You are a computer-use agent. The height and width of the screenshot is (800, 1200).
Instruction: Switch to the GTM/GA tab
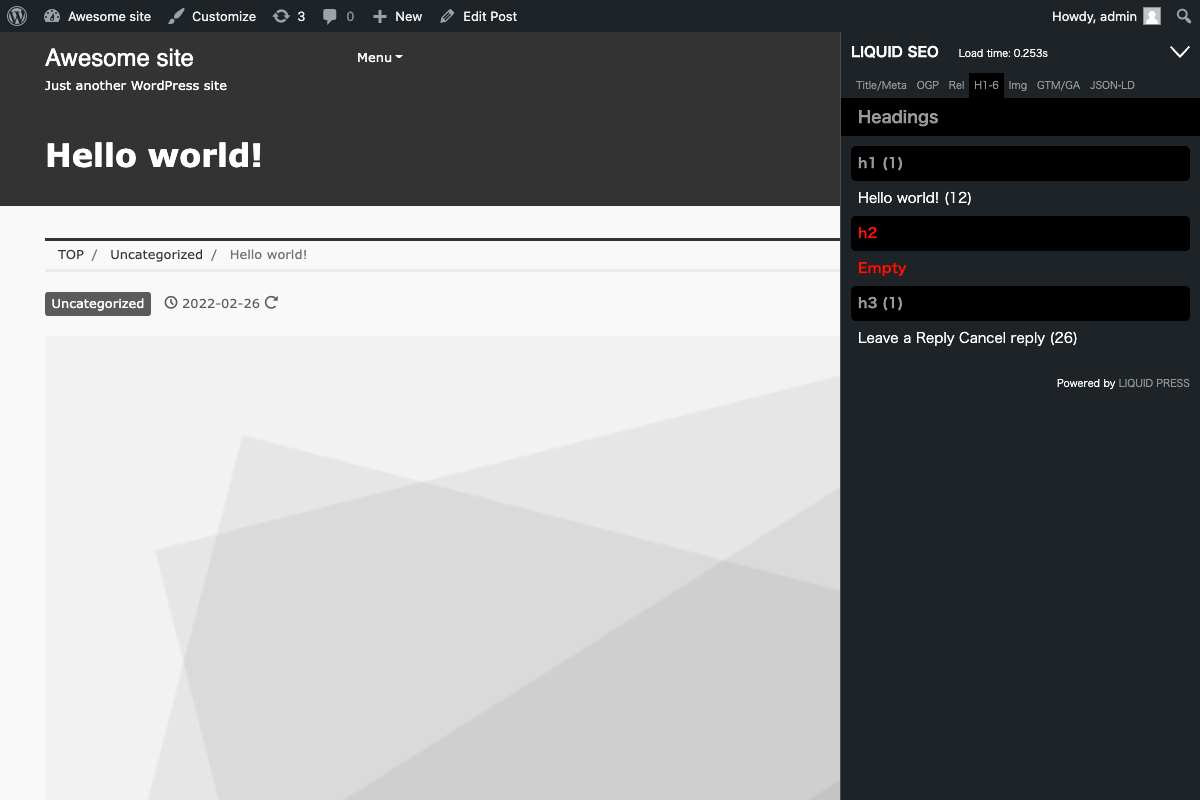(x=1058, y=86)
